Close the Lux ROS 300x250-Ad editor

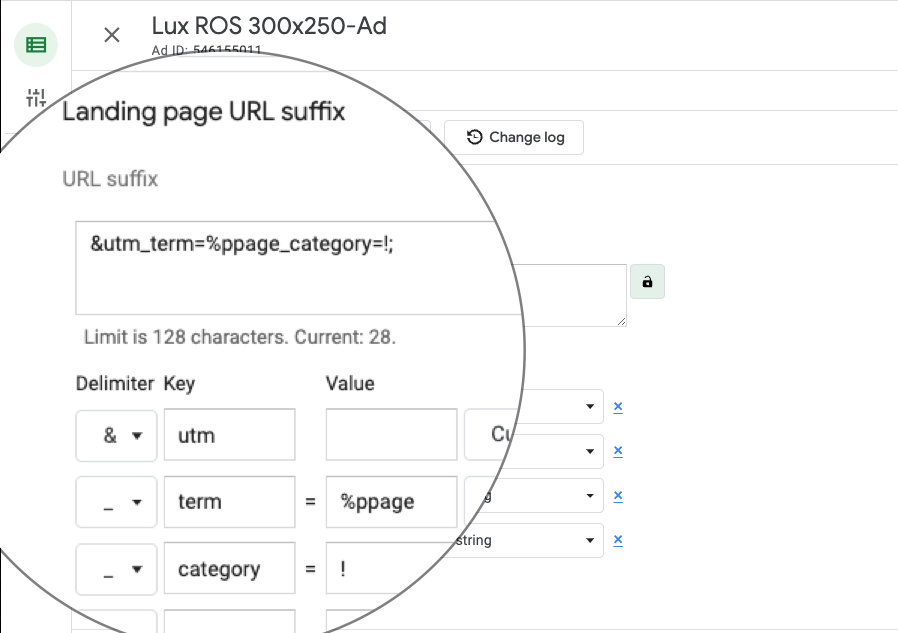(x=111, y=35)
